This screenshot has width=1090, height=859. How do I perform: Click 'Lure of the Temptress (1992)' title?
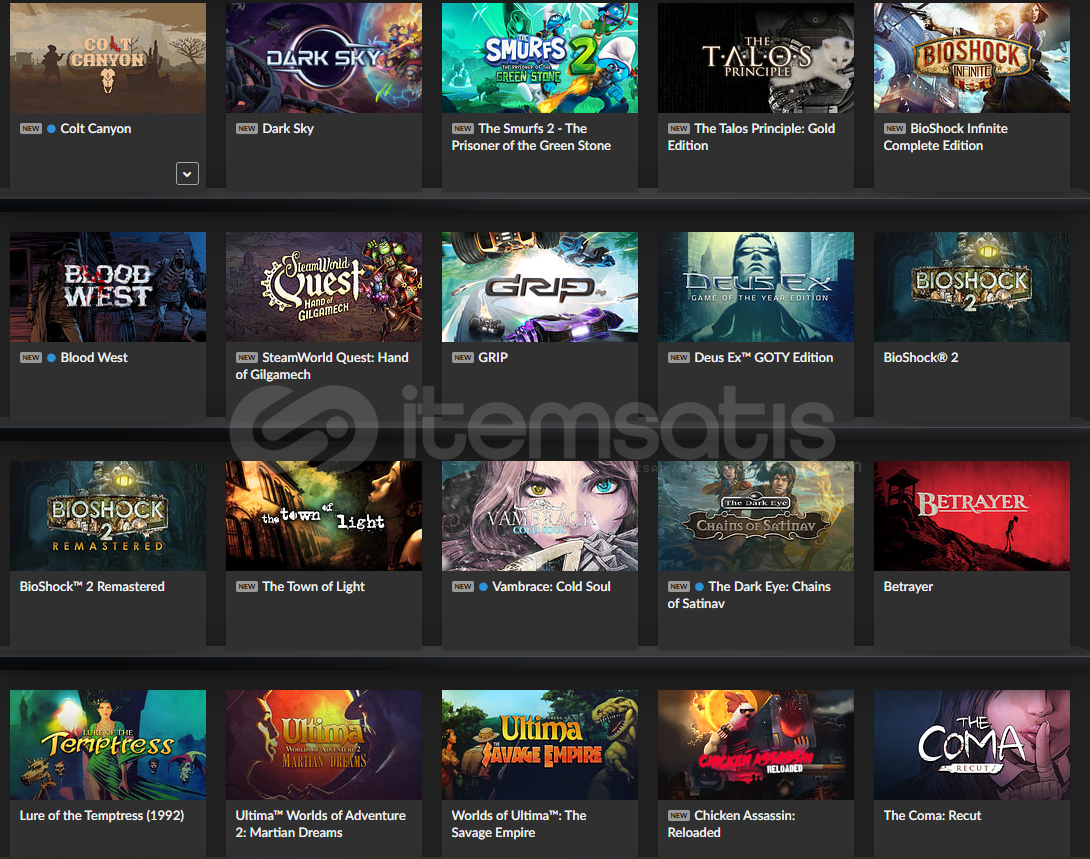pos(101,815)
